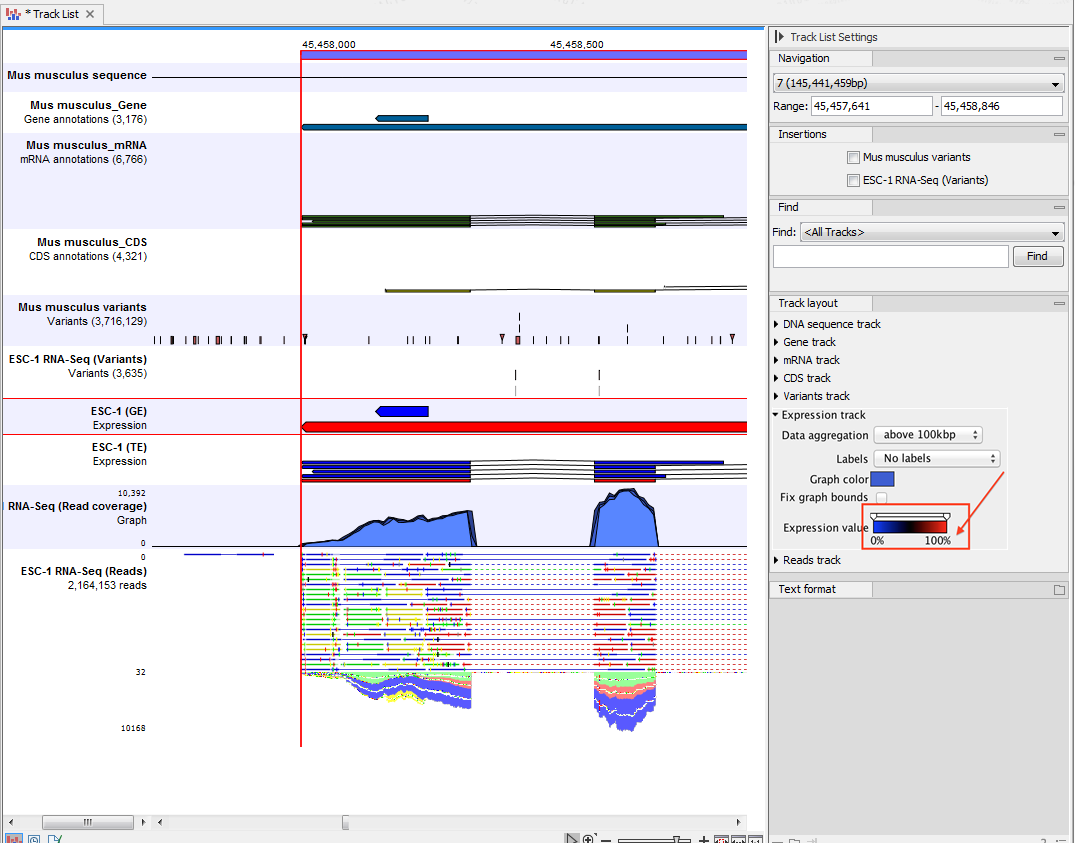
Task: Enable ESC-1 RNA-Seq (Variants) insertions checkbox
Action: pos(854,181)
